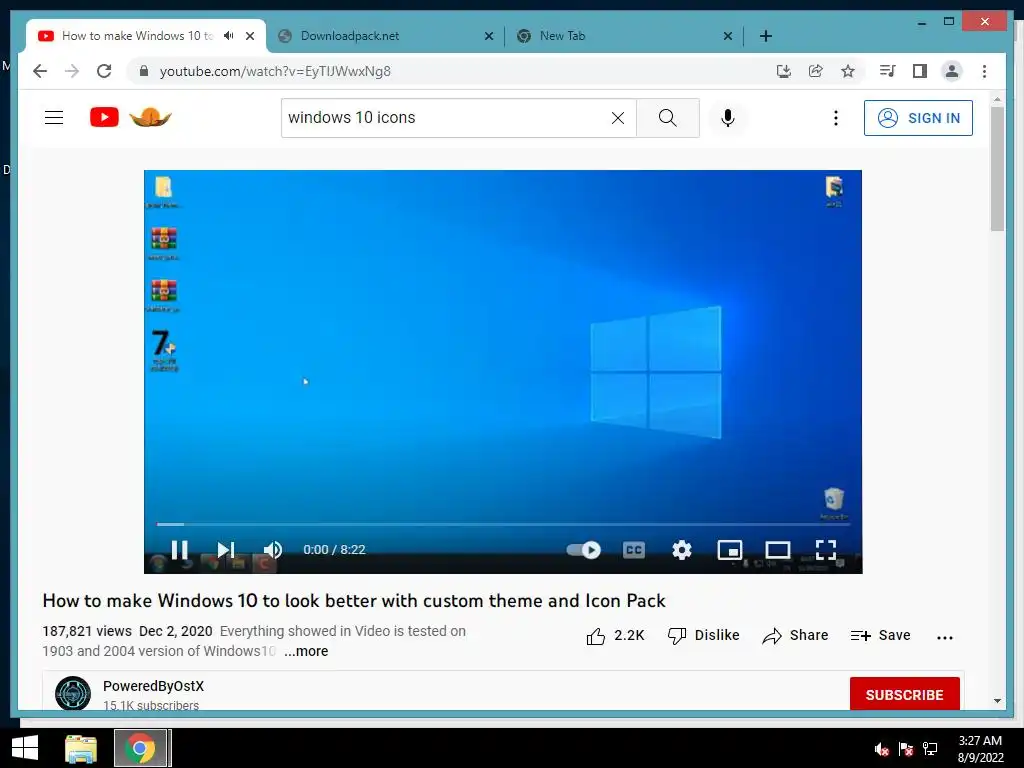The width and height of the screenshot is (1024, 768).
Task: Skip to the next video
Action: (x=225, y=550)
